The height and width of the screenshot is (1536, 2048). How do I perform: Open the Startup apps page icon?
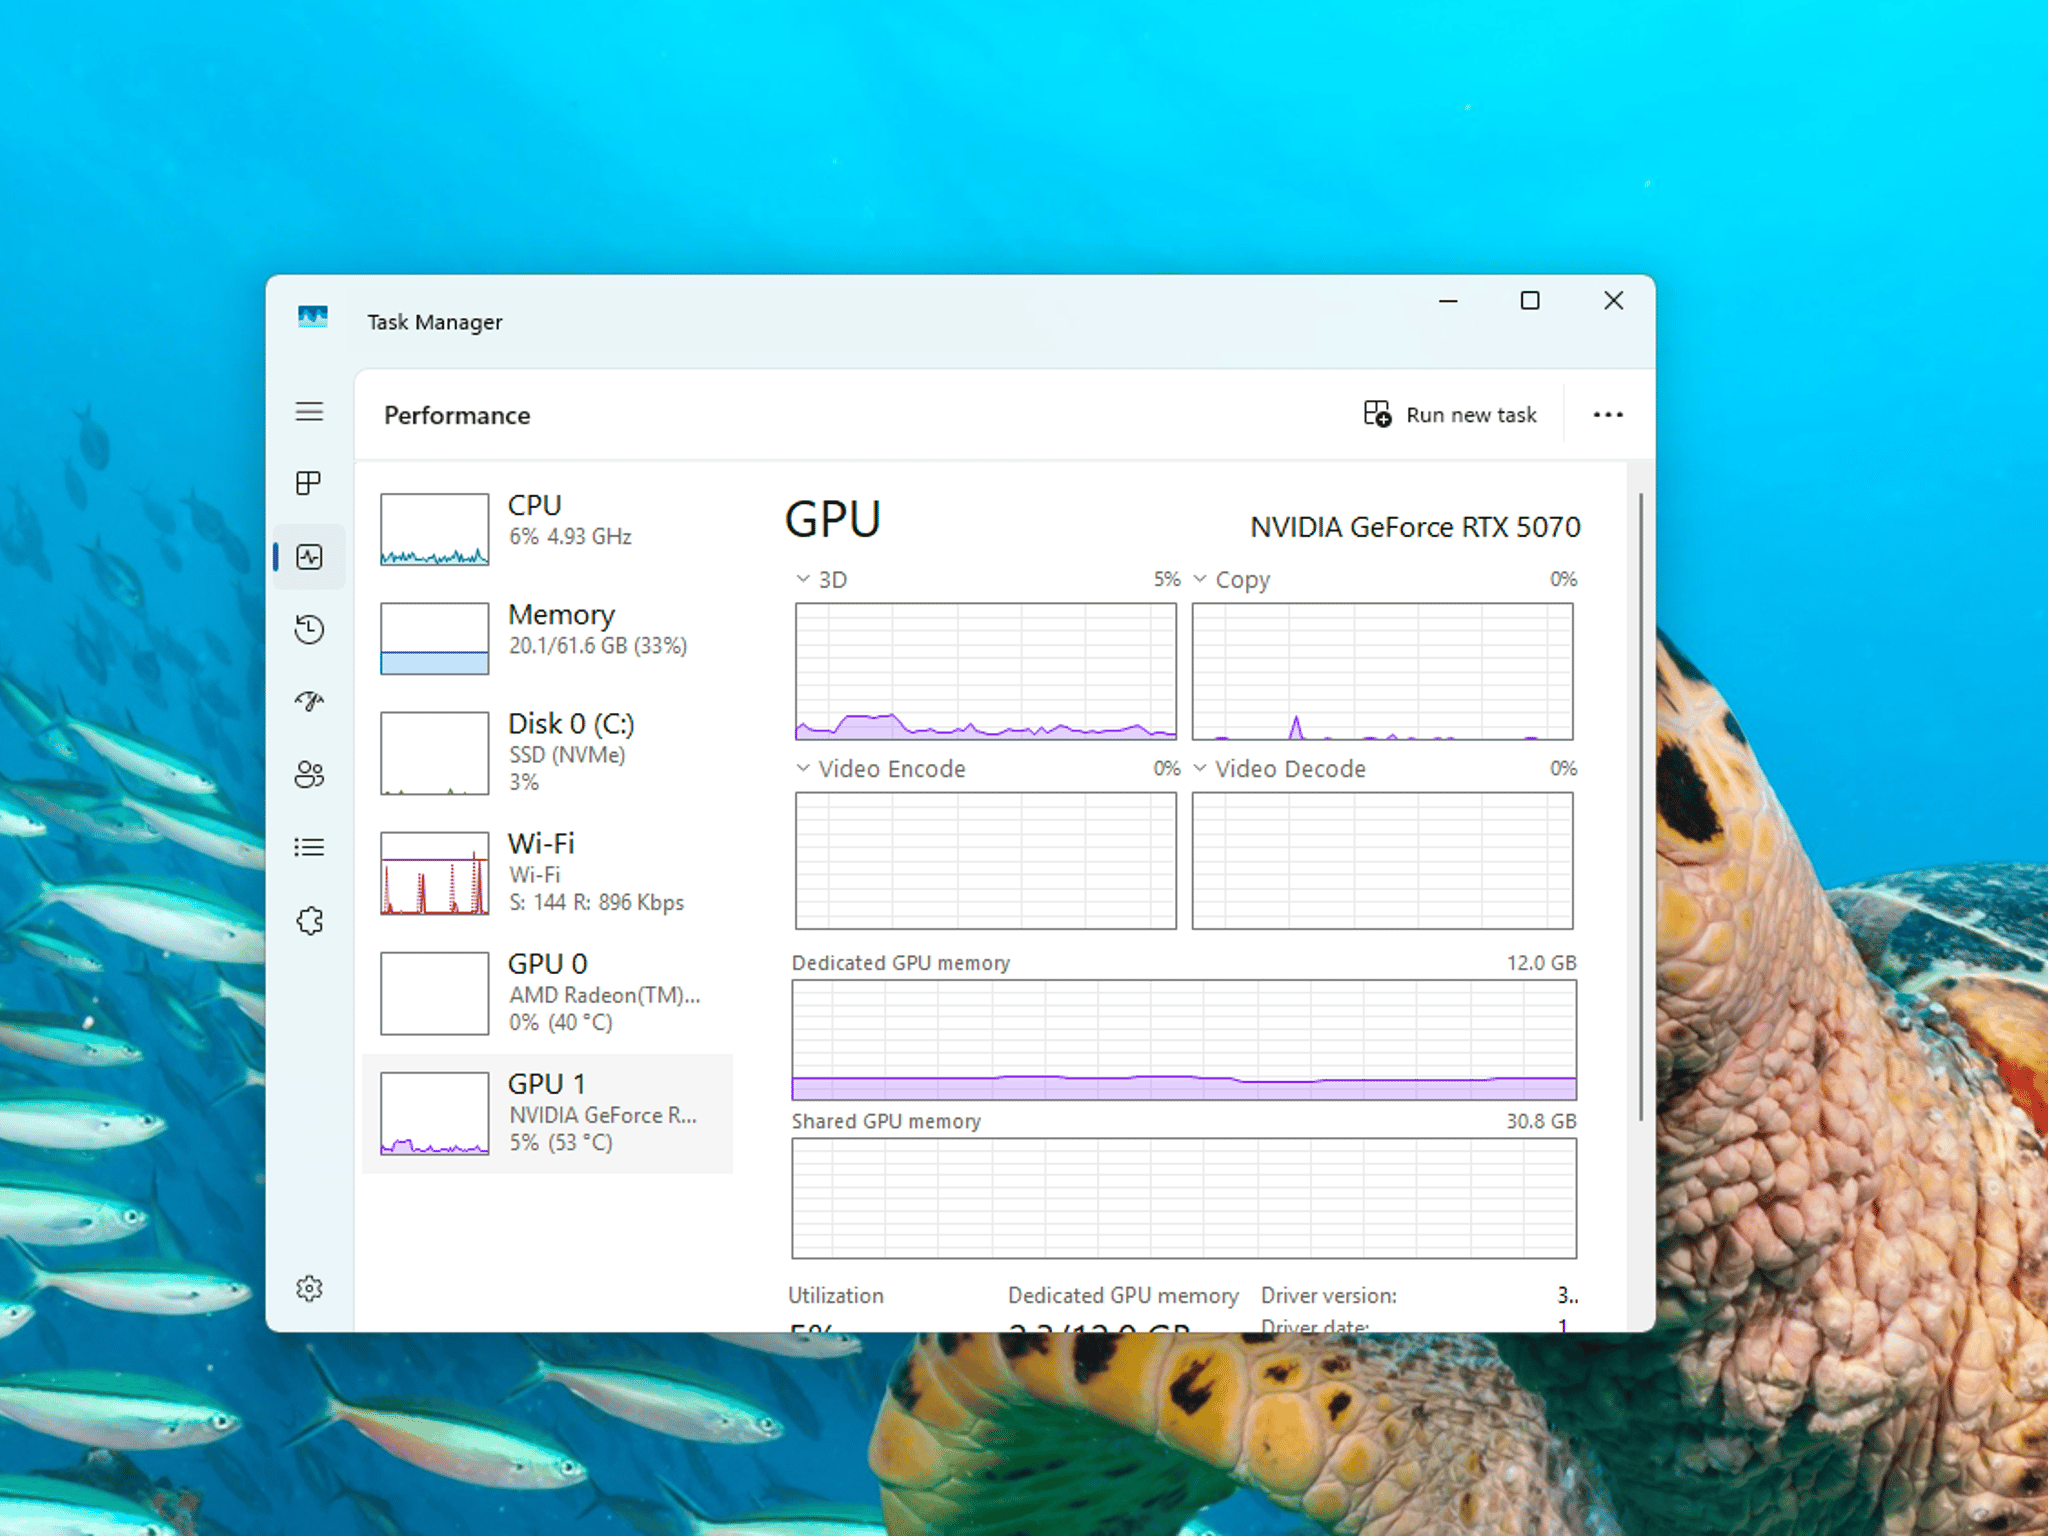(x=309, y=702)
